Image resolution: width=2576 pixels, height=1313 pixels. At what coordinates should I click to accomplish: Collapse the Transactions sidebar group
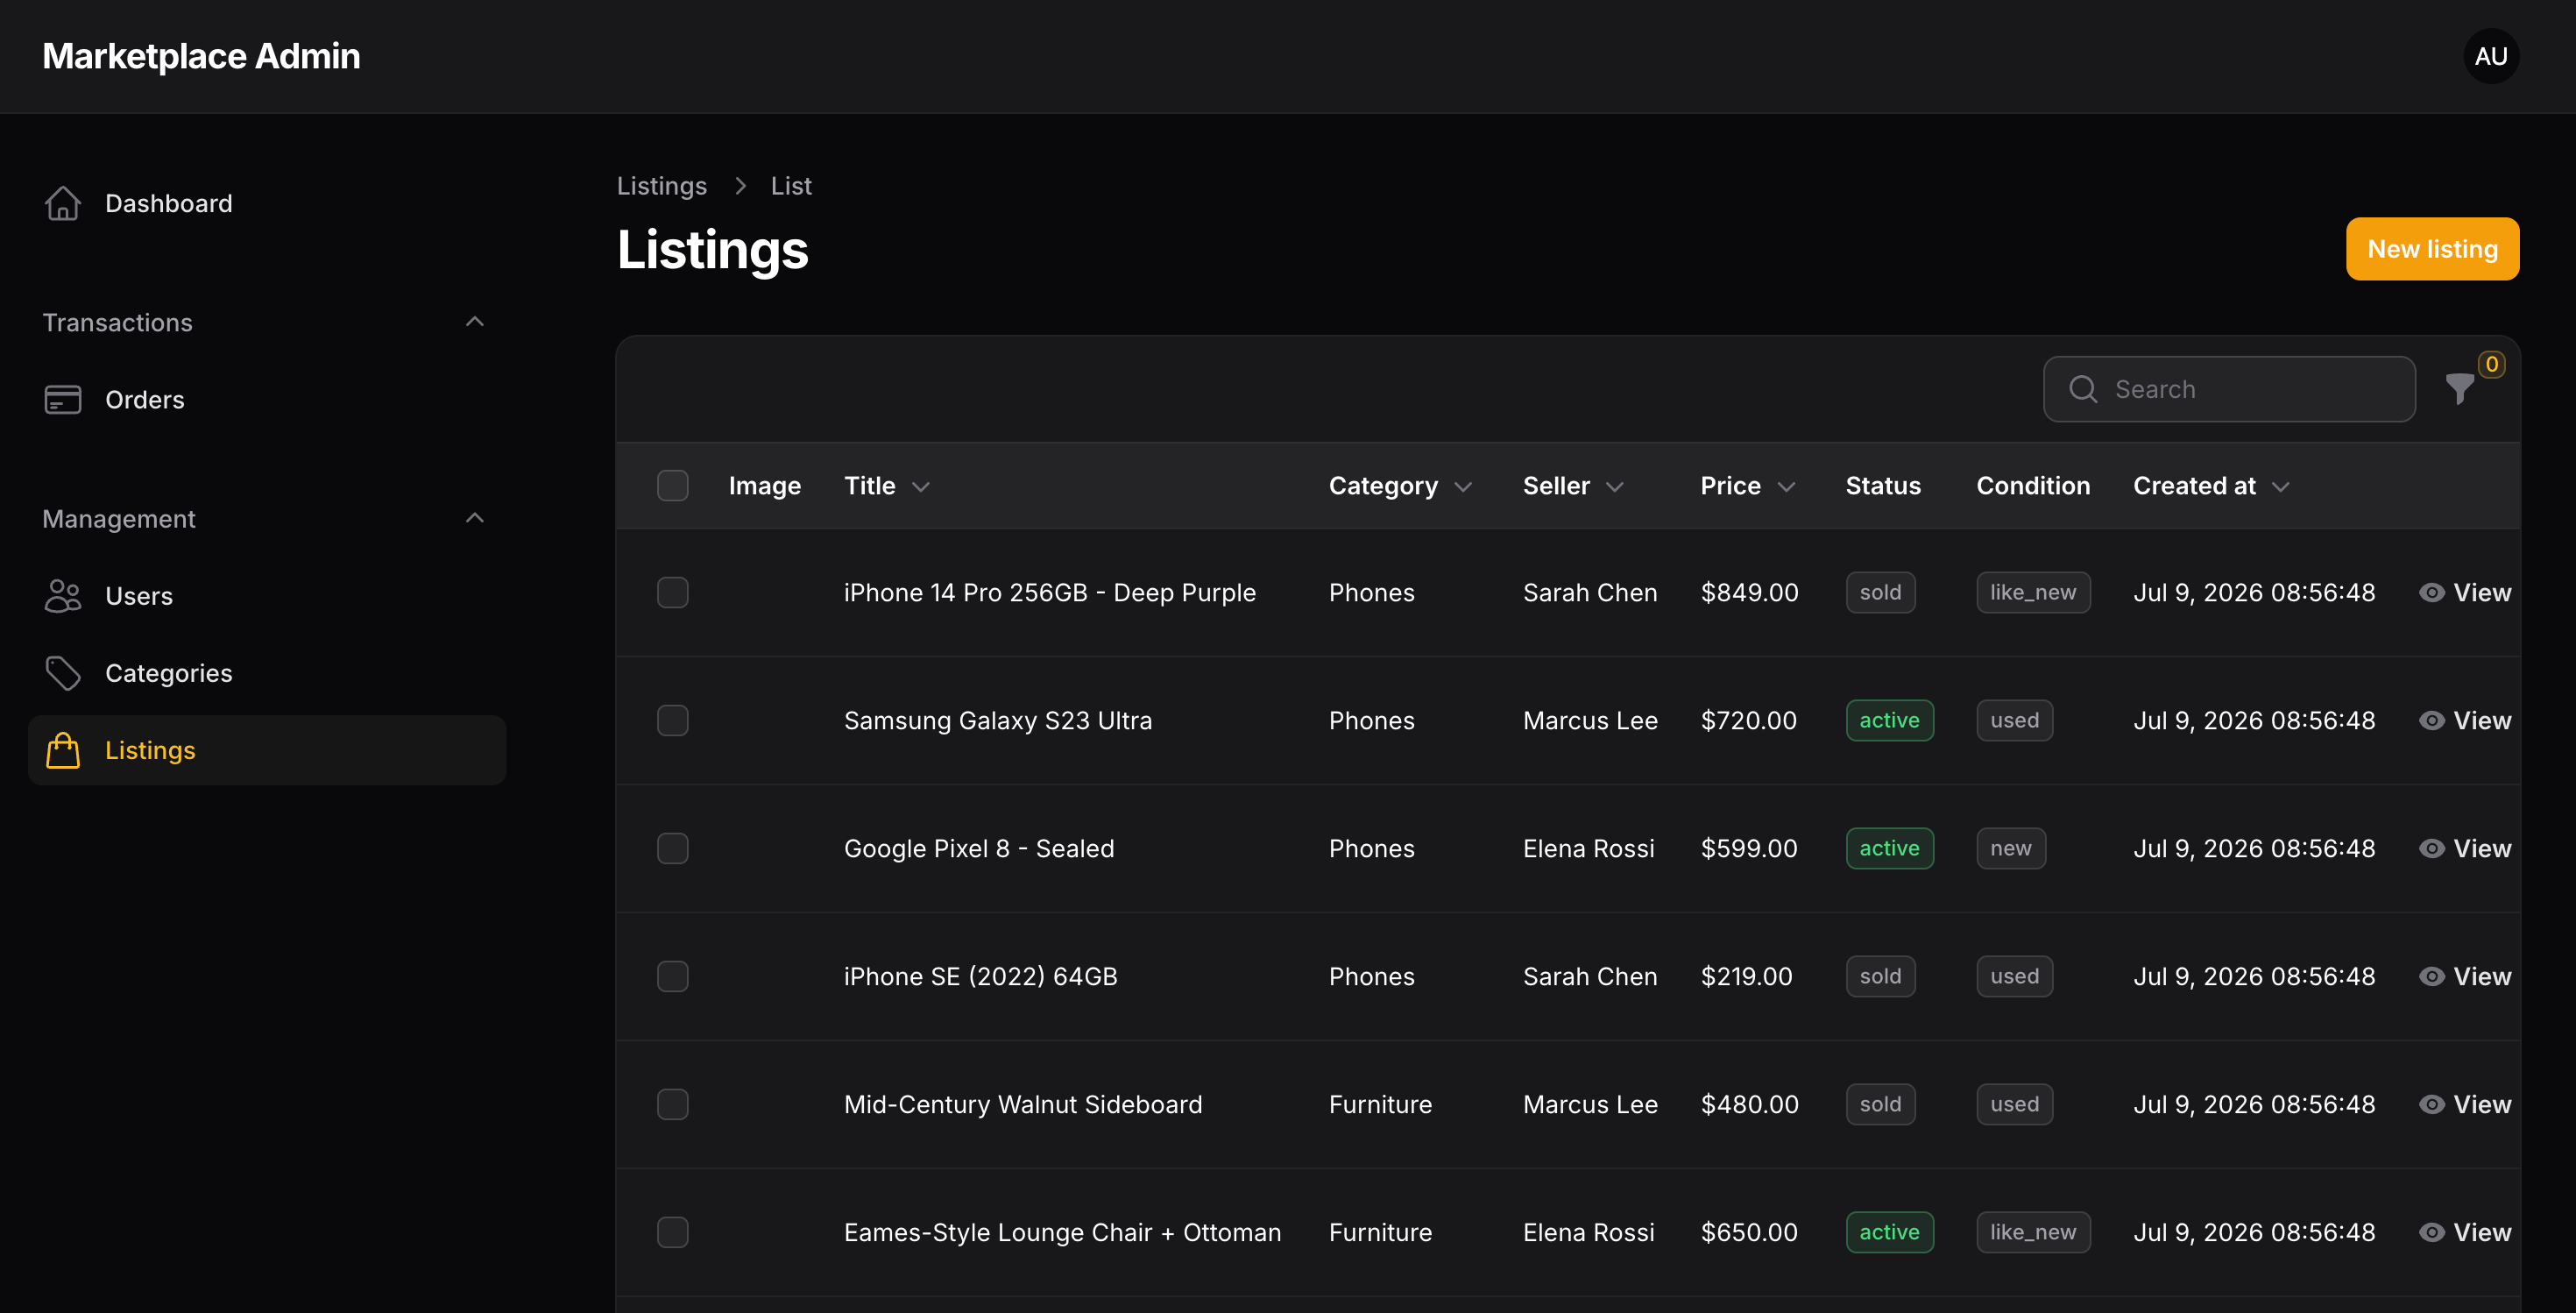[x=475, y=321]
